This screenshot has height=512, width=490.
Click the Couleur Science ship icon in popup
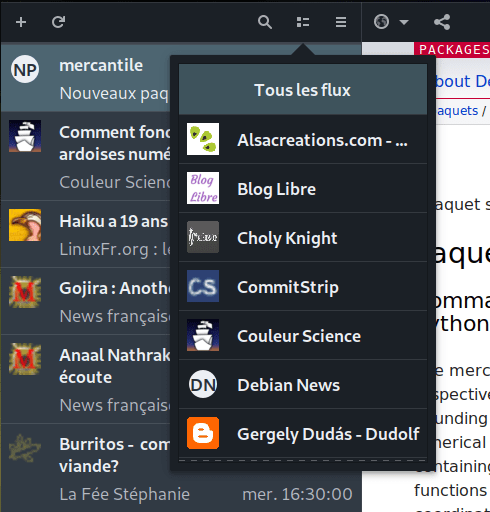point(203,335)
